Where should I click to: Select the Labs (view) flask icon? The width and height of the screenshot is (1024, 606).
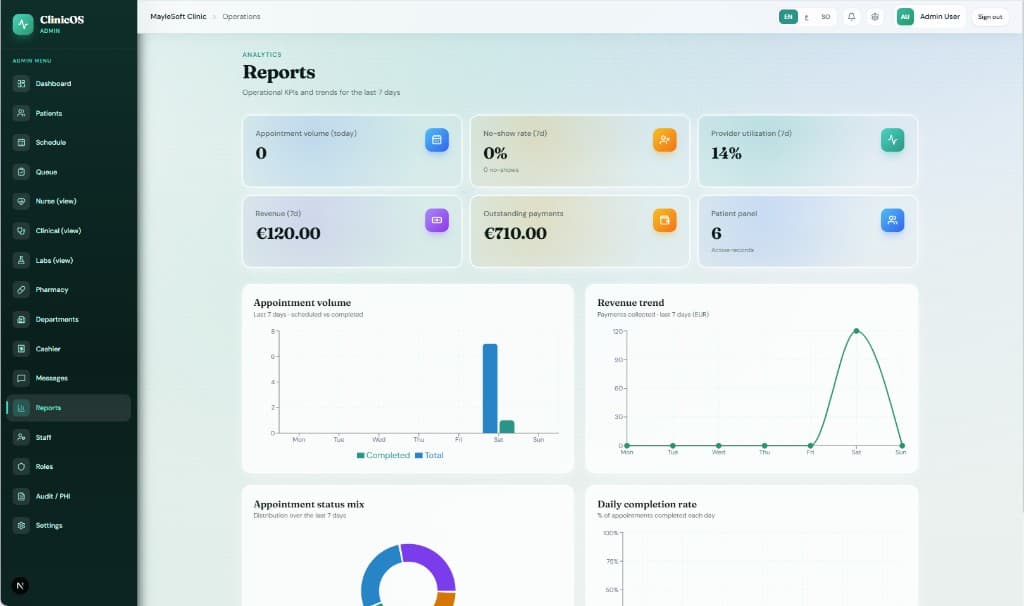pos(21,260)
